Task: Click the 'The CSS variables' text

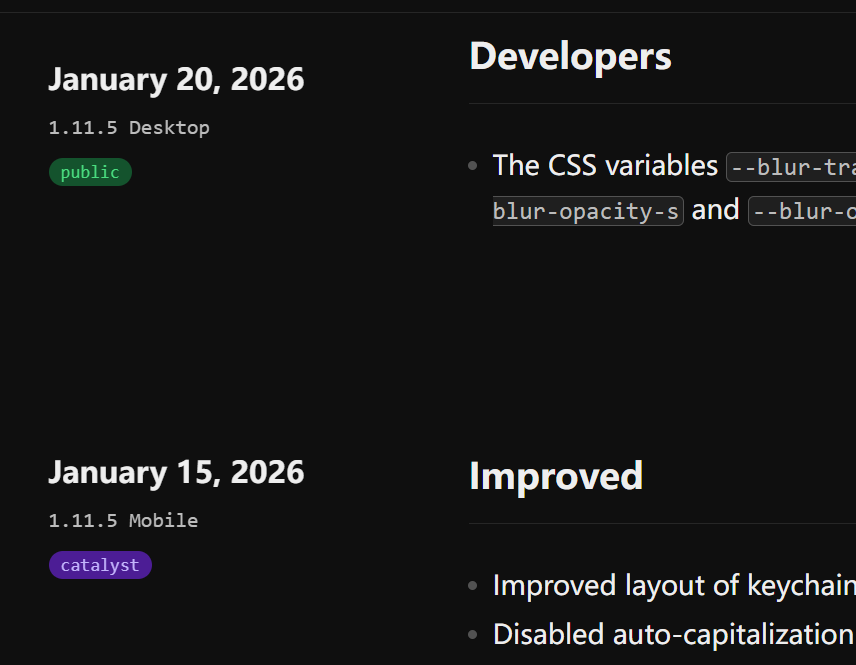Action: [605, 165]
